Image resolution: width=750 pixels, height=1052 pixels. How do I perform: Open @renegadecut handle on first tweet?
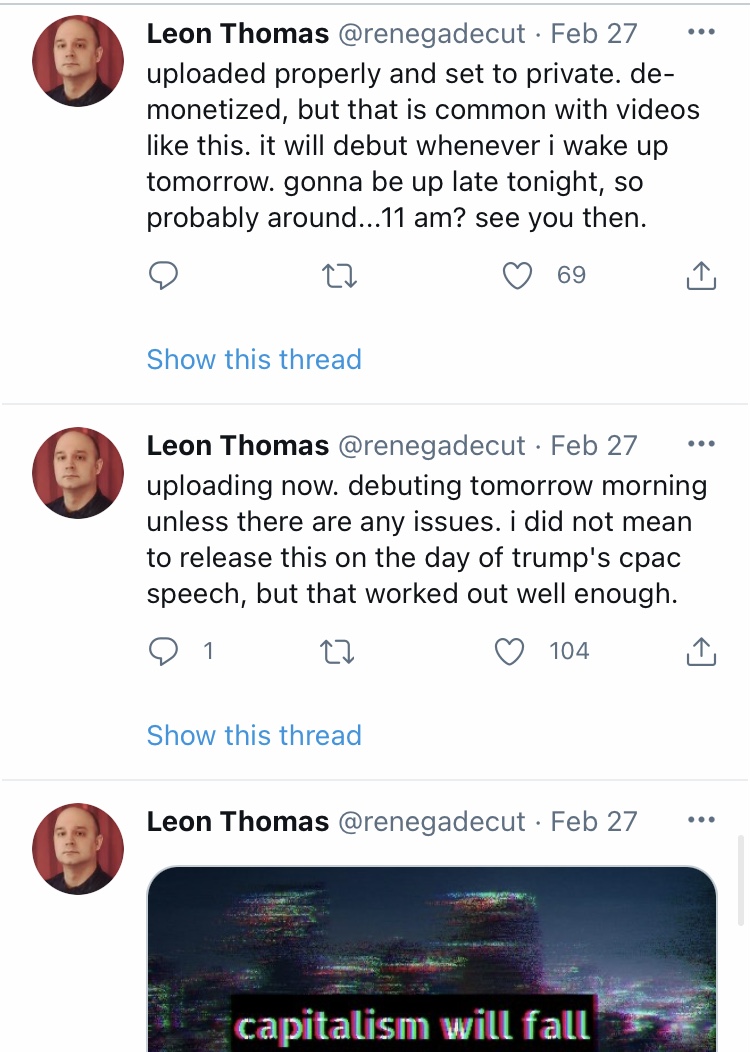(431, 34)
